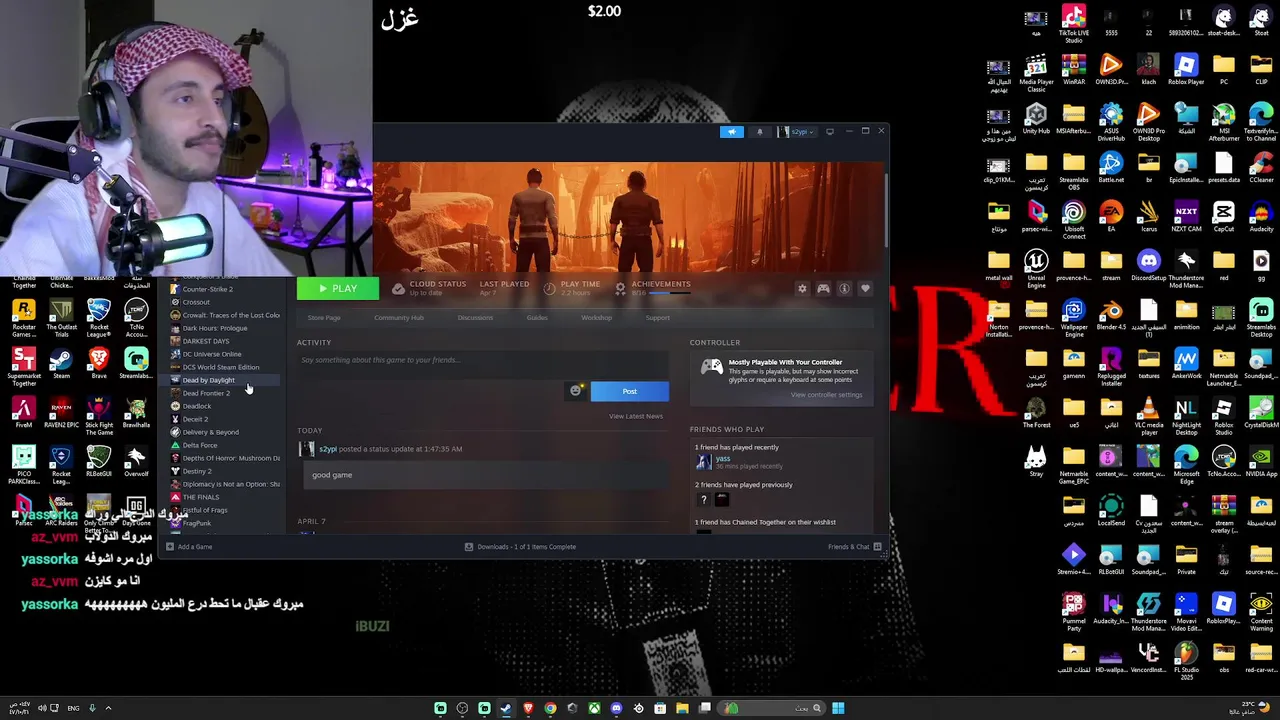Open Workshop tab
1280x720 pixels.
pos(596,318)
